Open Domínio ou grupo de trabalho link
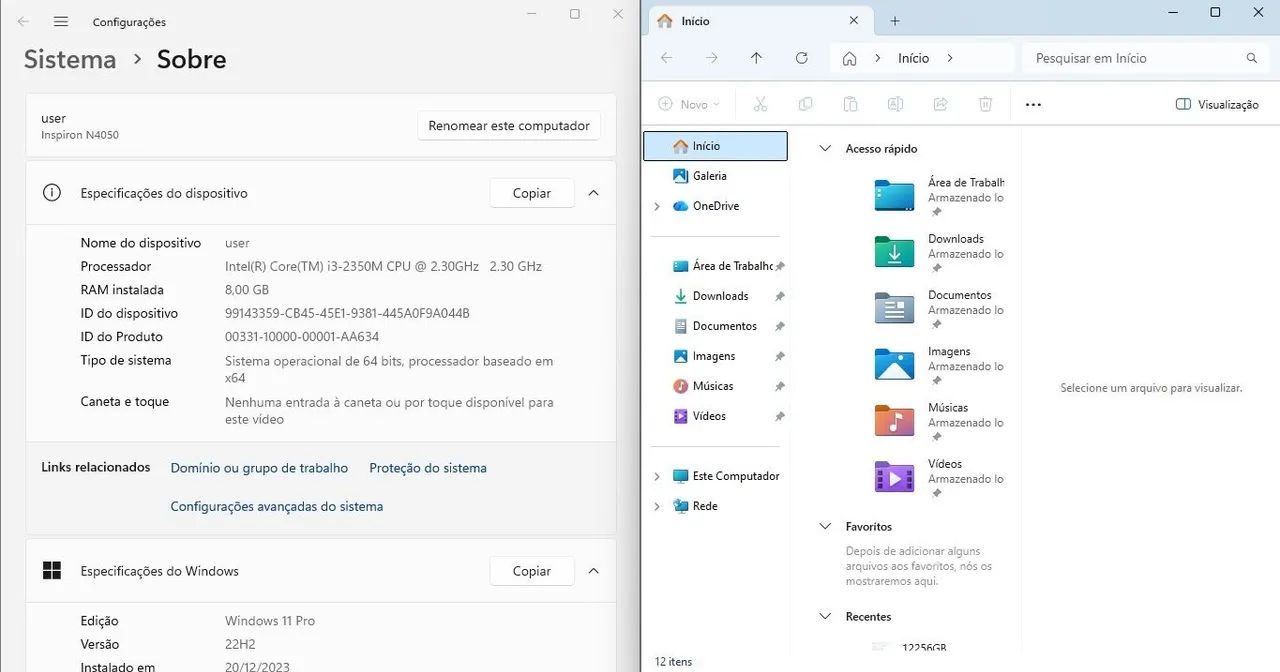1280x672 pixels. coord(259,468)
